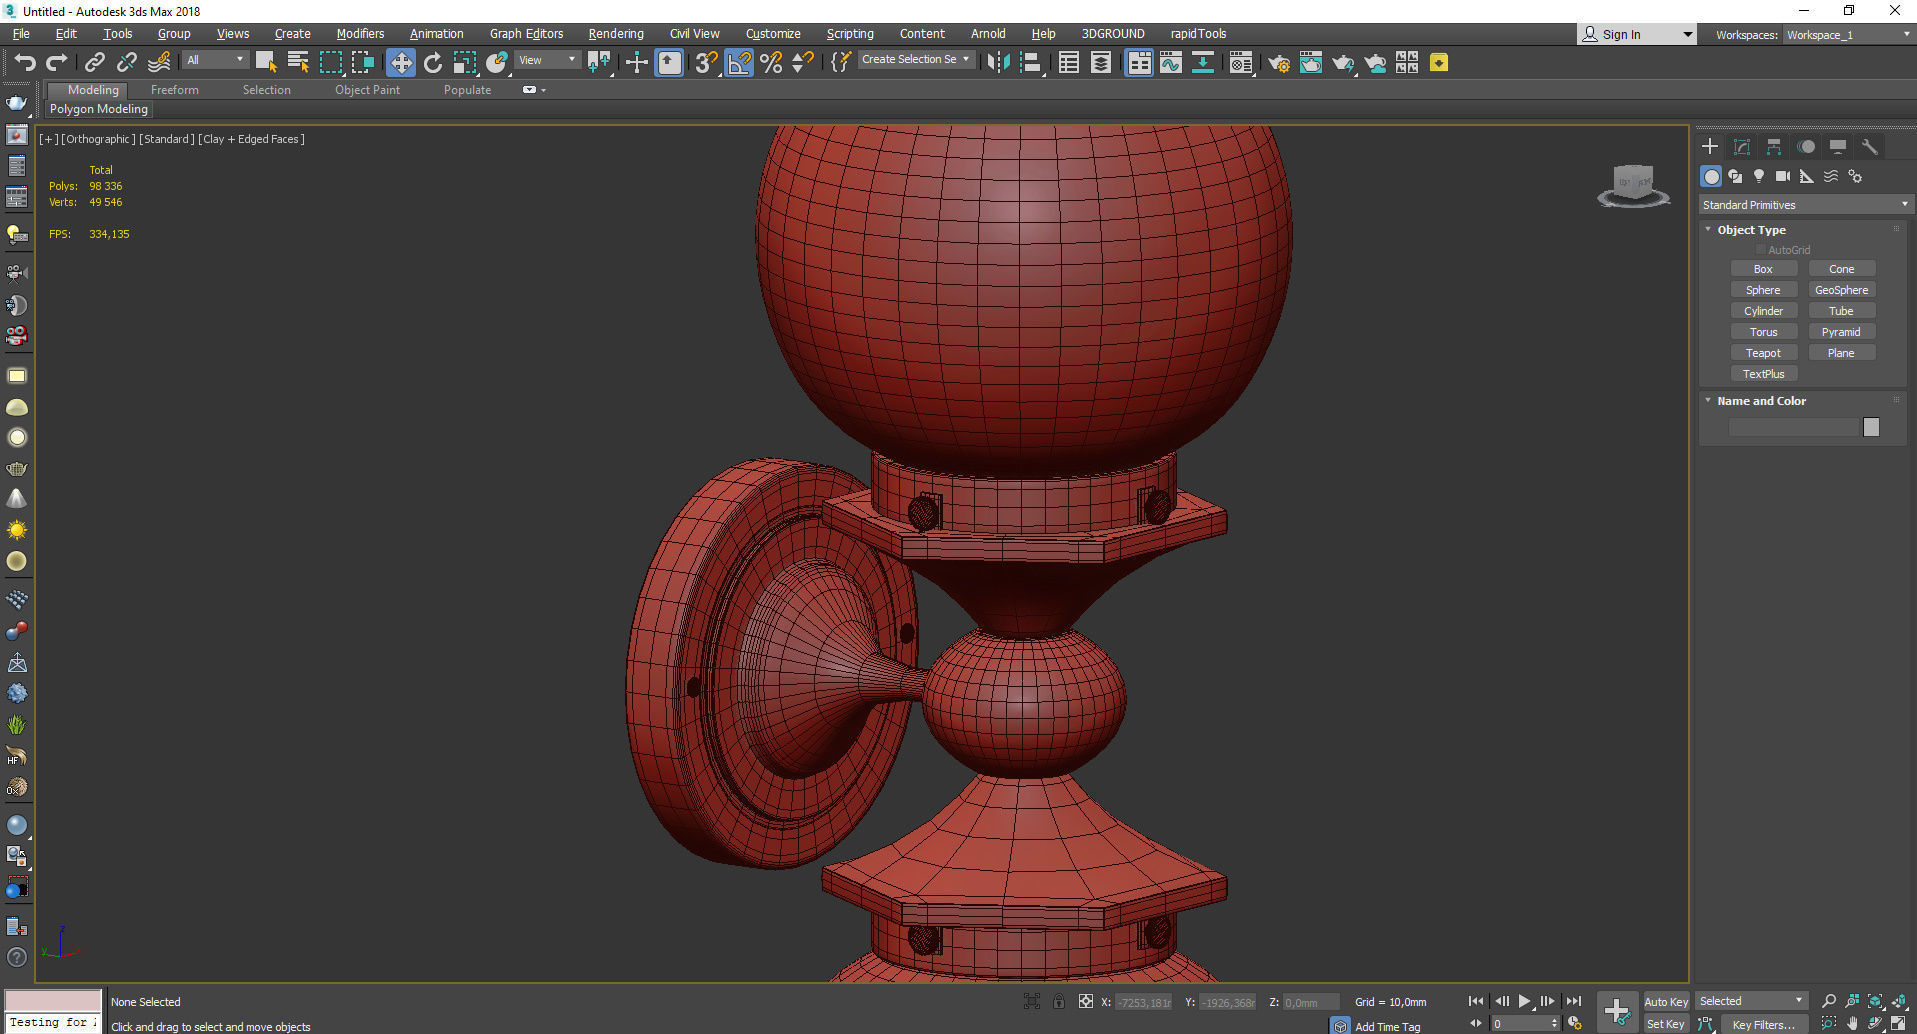Open the Select by Name list
1917x1034 pixels.
tap(298, 62)
